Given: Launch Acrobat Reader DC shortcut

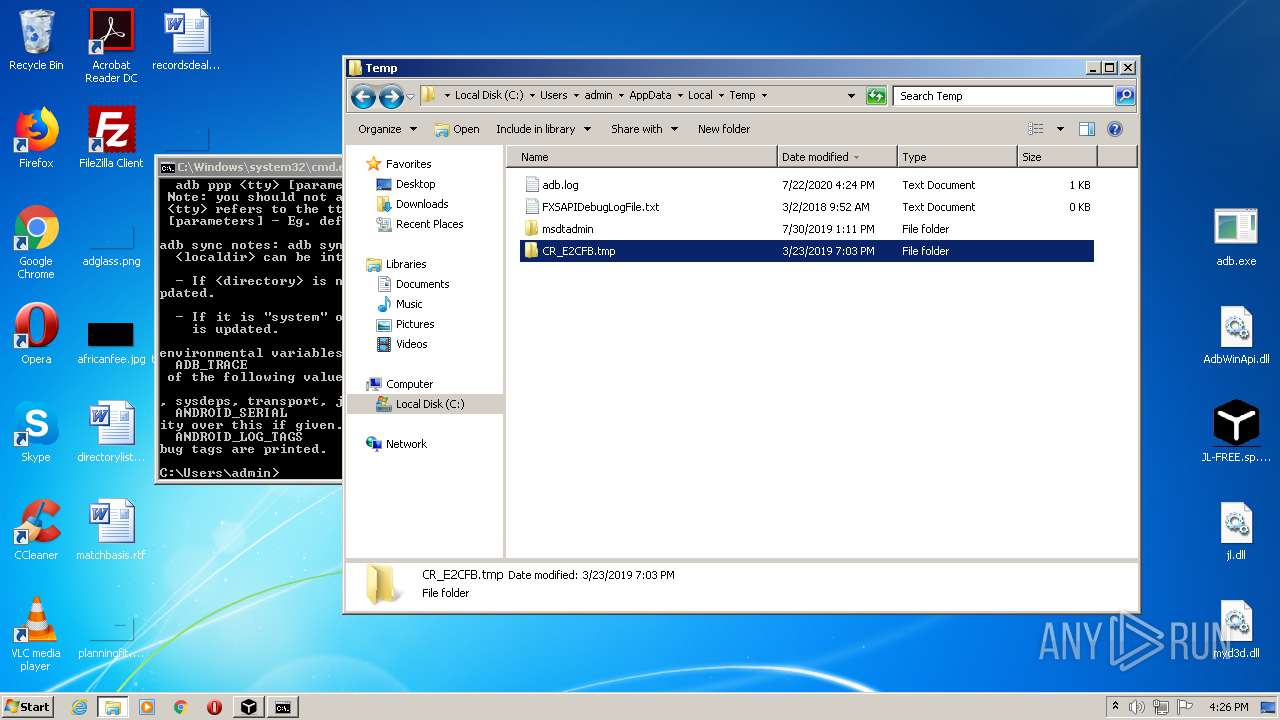Looking at the screenshot, I should pos(111,45).
